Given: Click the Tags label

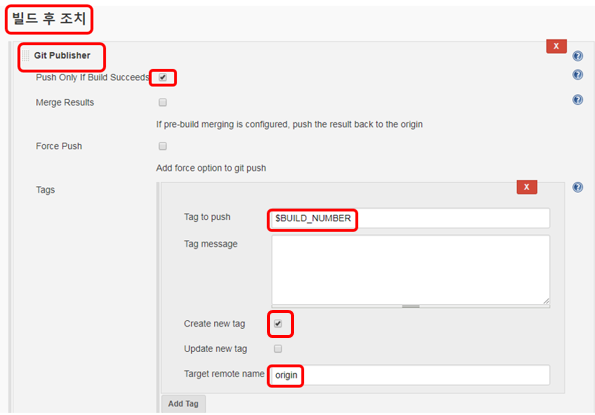Looking at the screenshot, I should tap(46, 190).
